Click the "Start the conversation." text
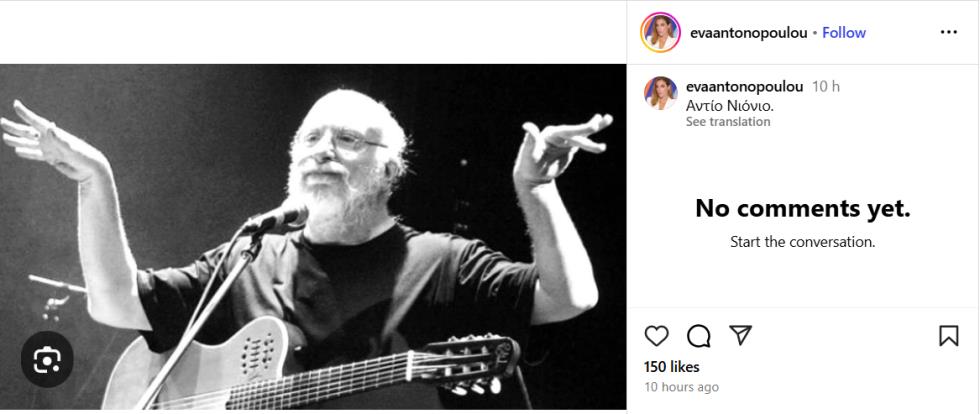 pos(802,242)
